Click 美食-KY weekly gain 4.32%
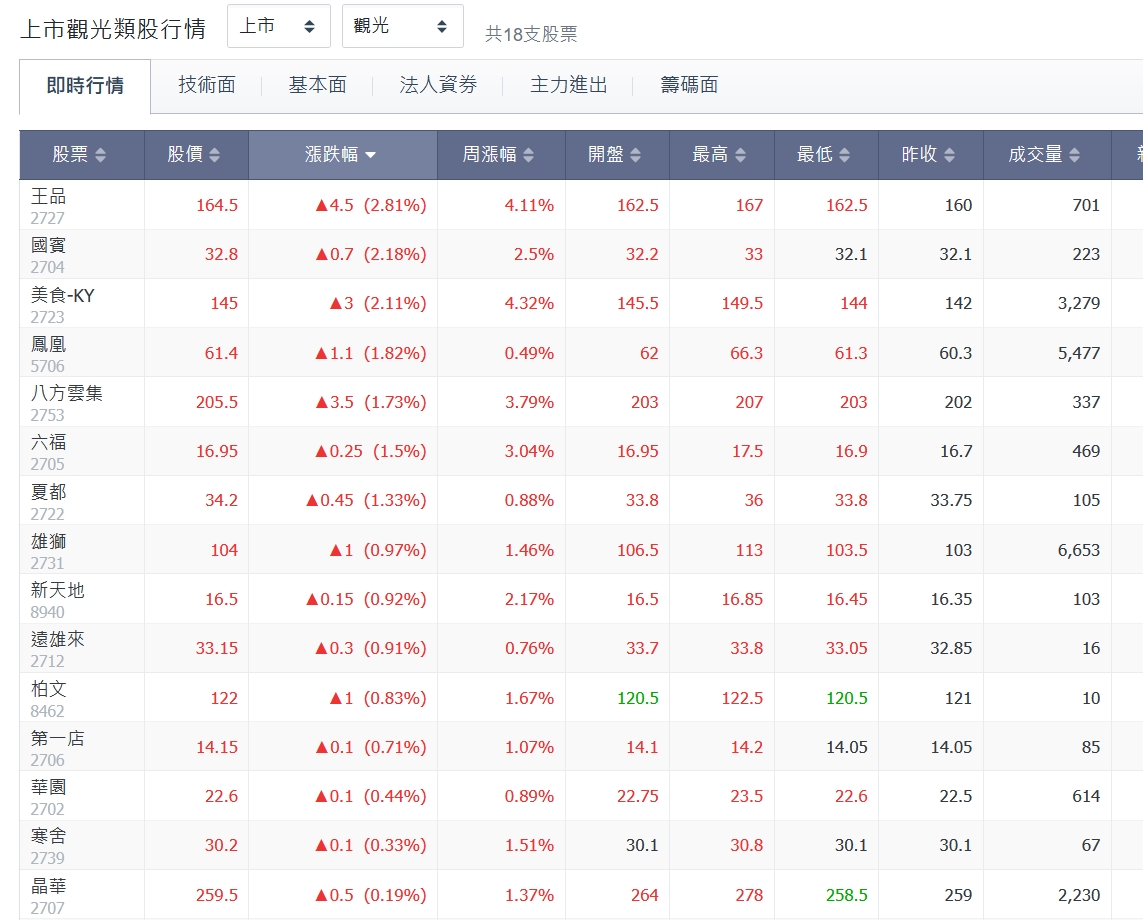The image size is (1143, 920). 529,303
